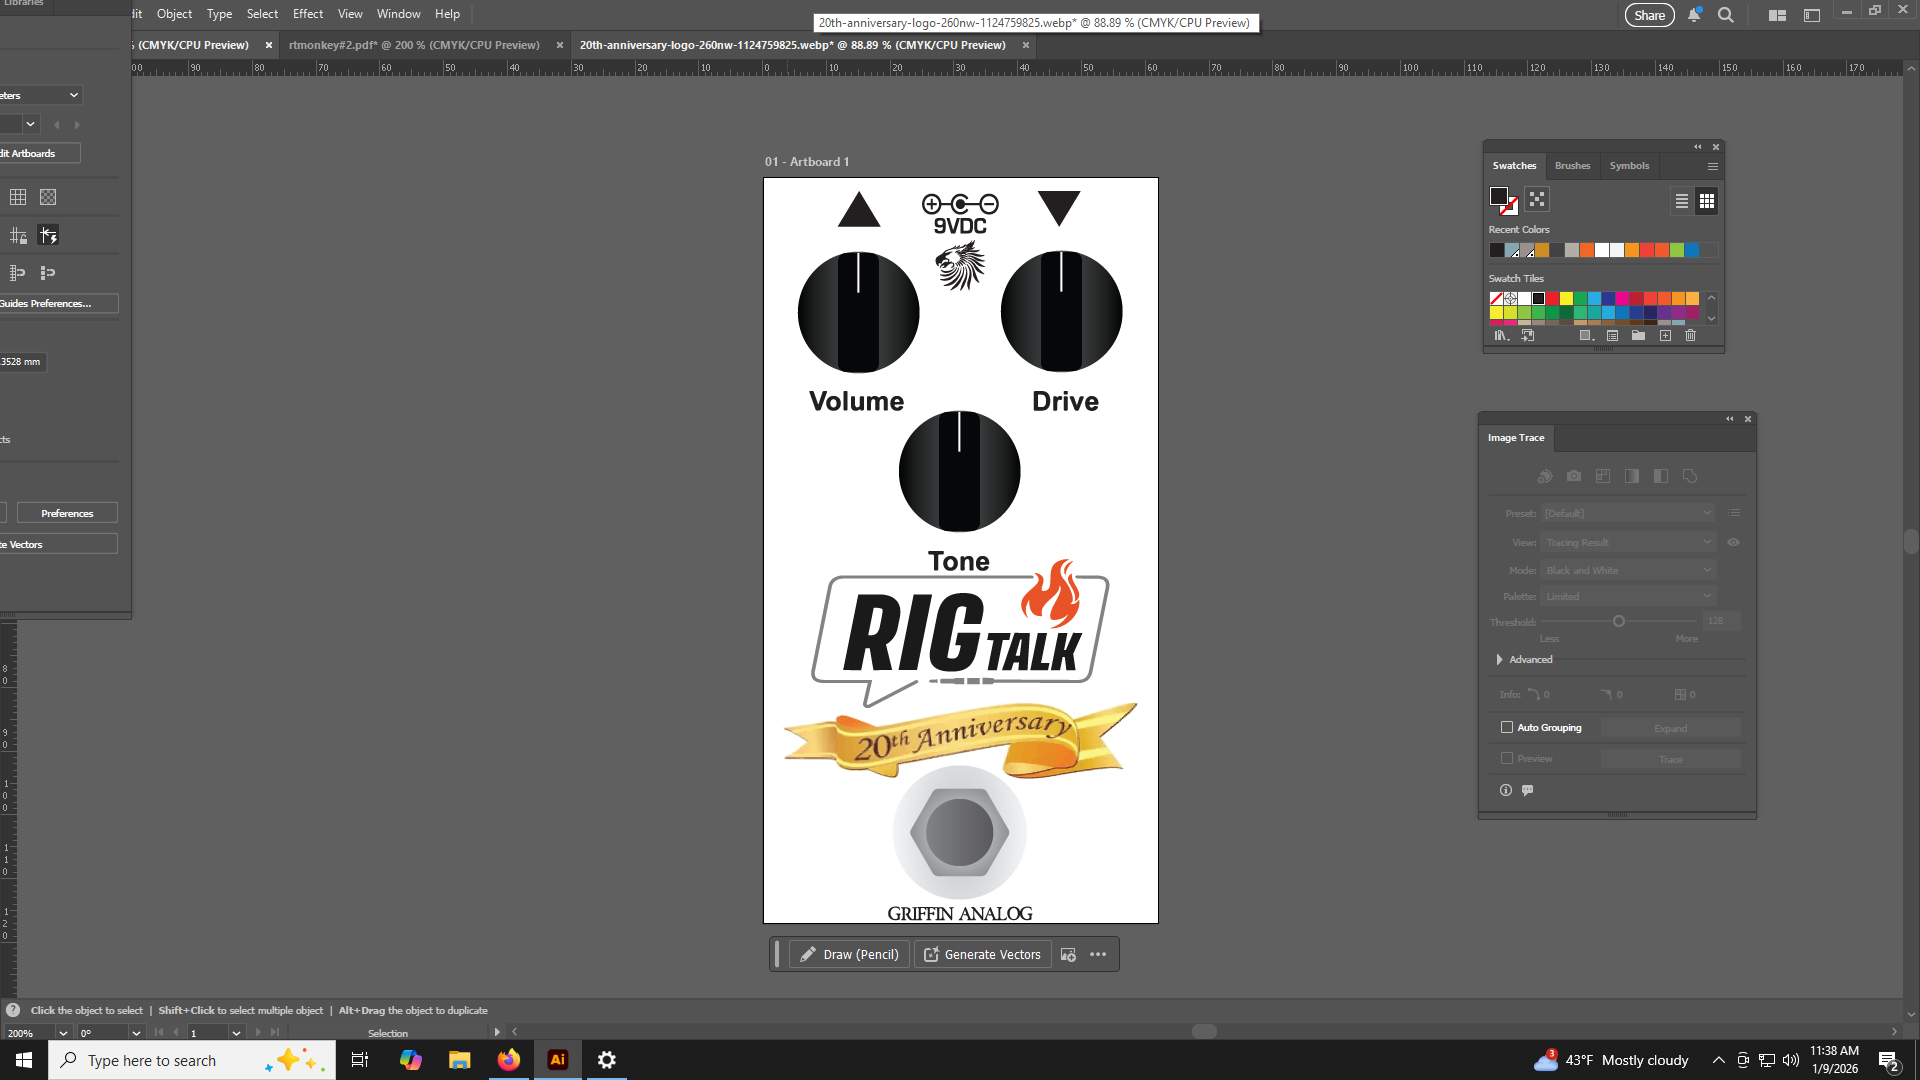Click Delete Swatch trash icon

[x=1690, y=336]
